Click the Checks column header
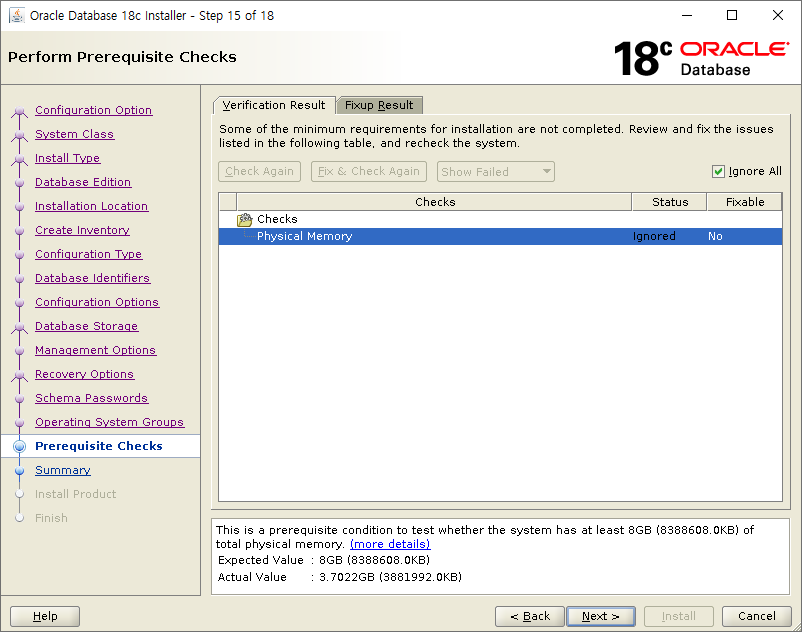This screenshot has height=632, width=802. [434, 202]
